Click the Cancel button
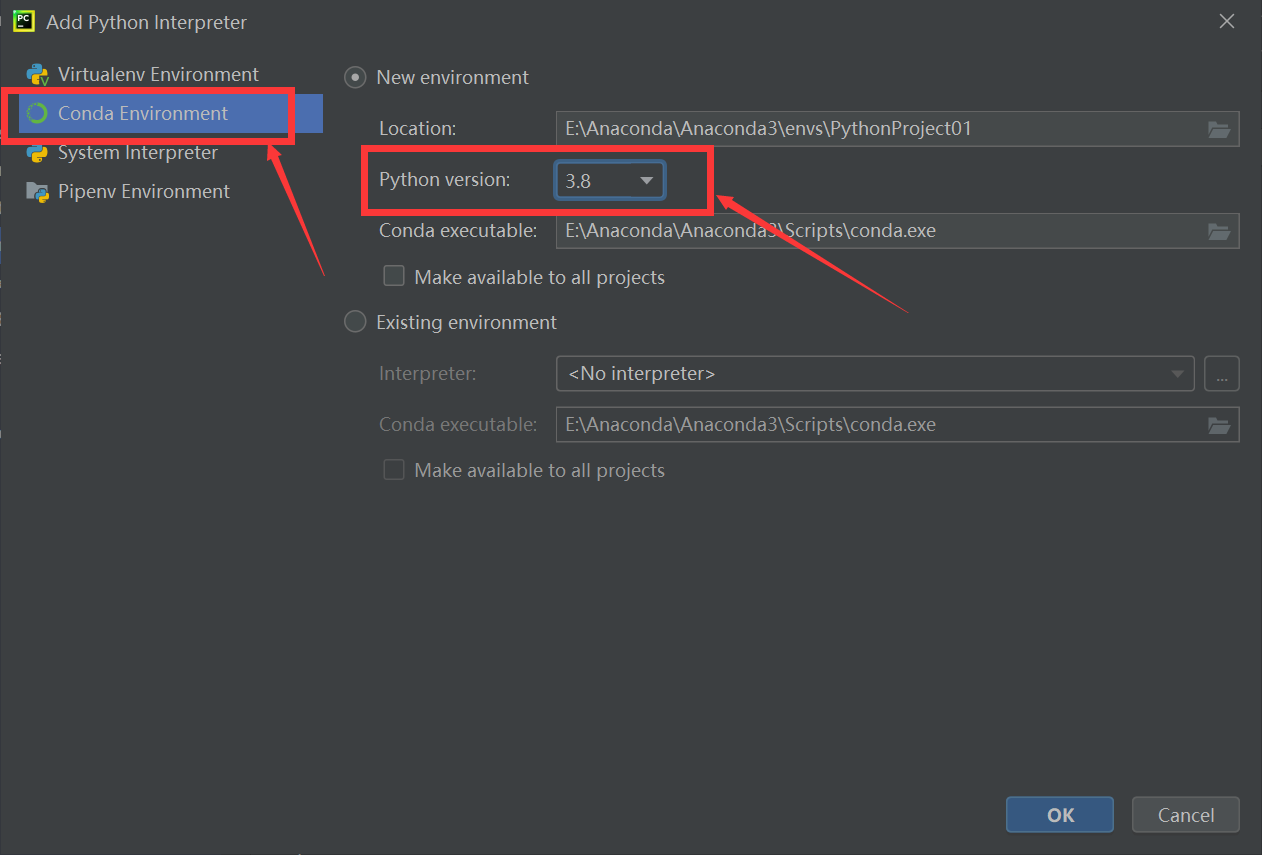1262x855 pixels. coord(1186,815)
